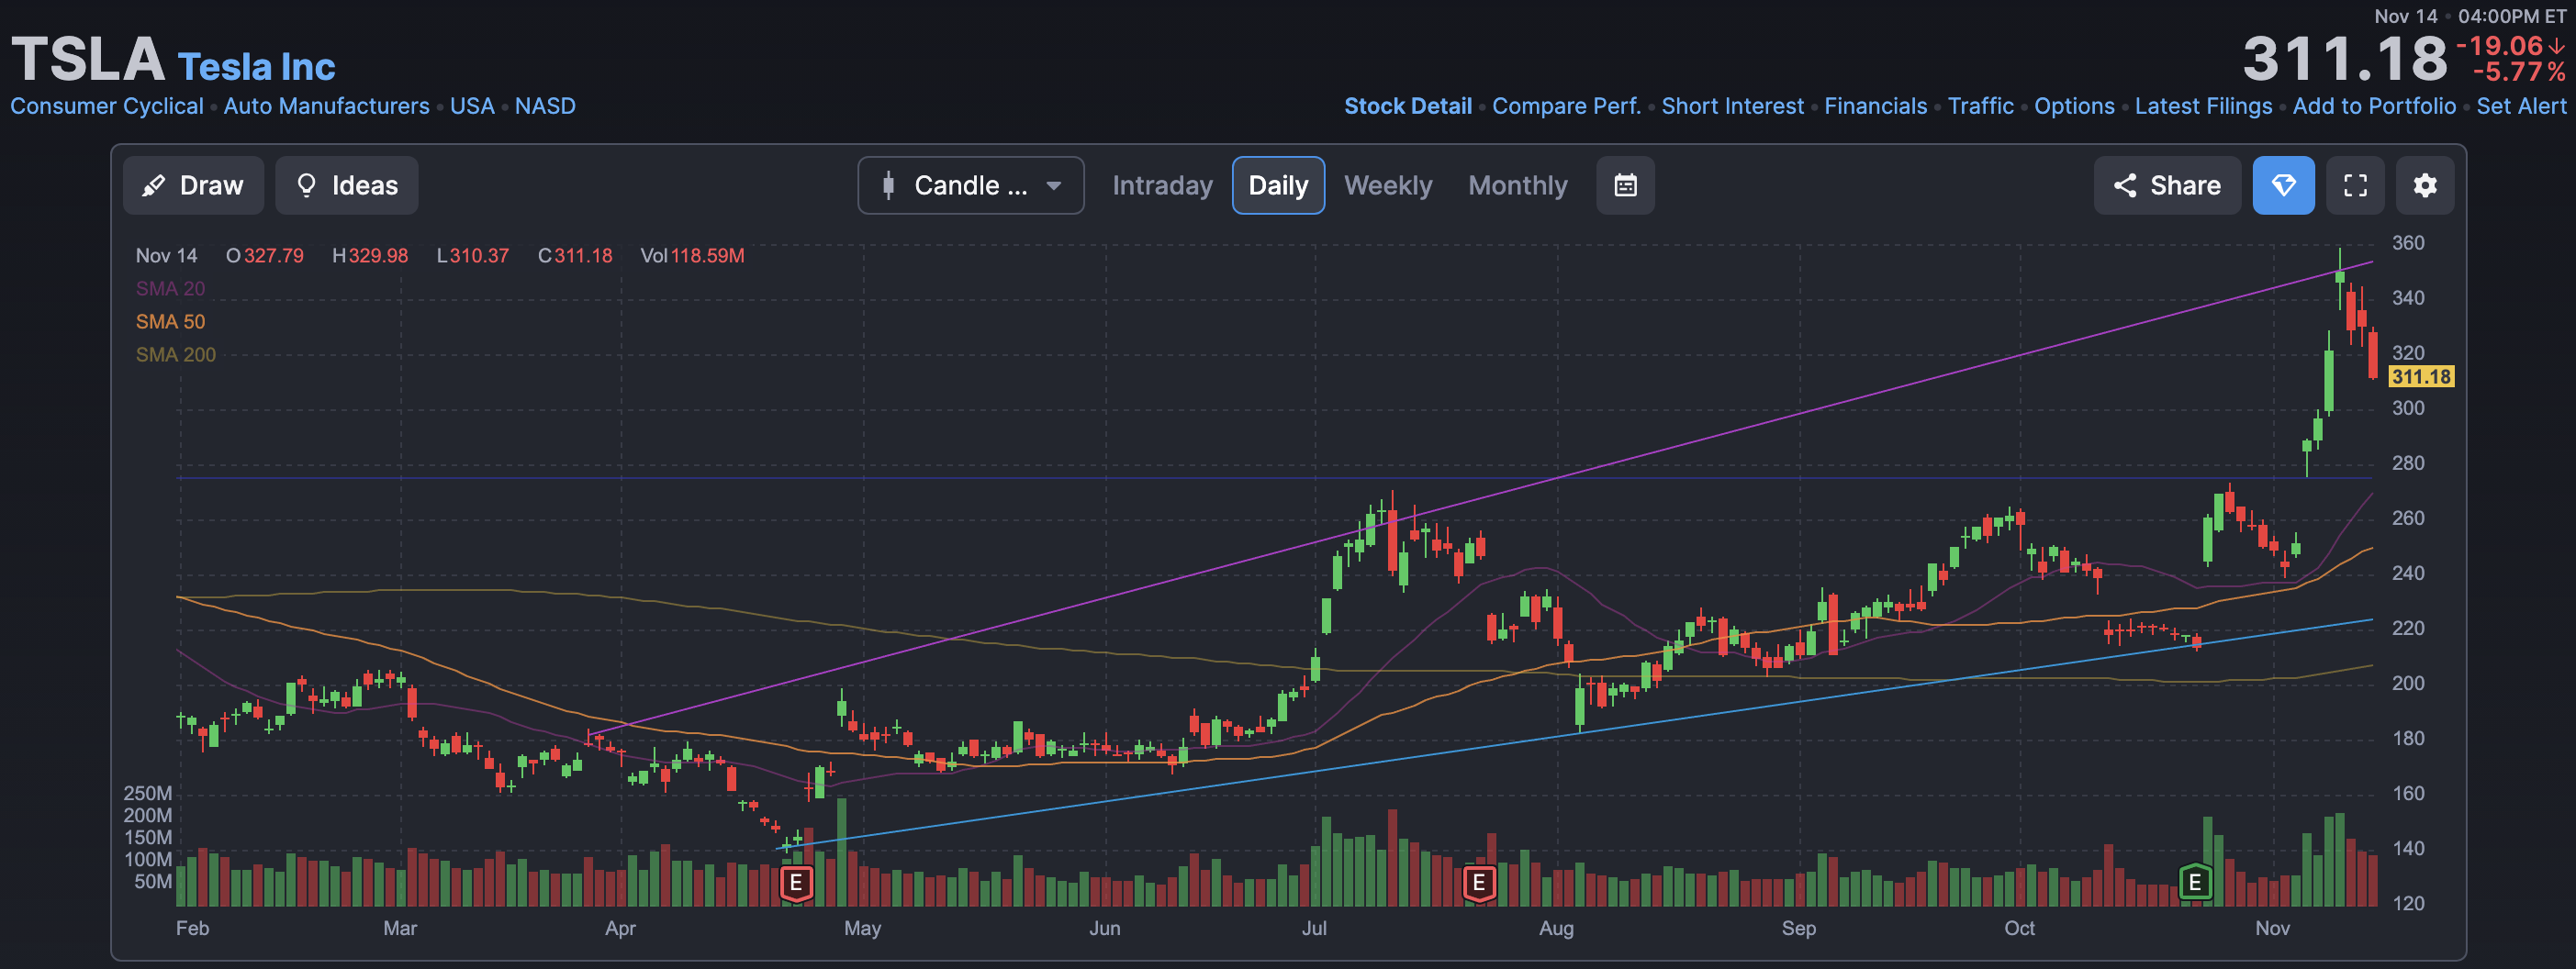Open Compare Perf. page

[x=1566, y=106]
